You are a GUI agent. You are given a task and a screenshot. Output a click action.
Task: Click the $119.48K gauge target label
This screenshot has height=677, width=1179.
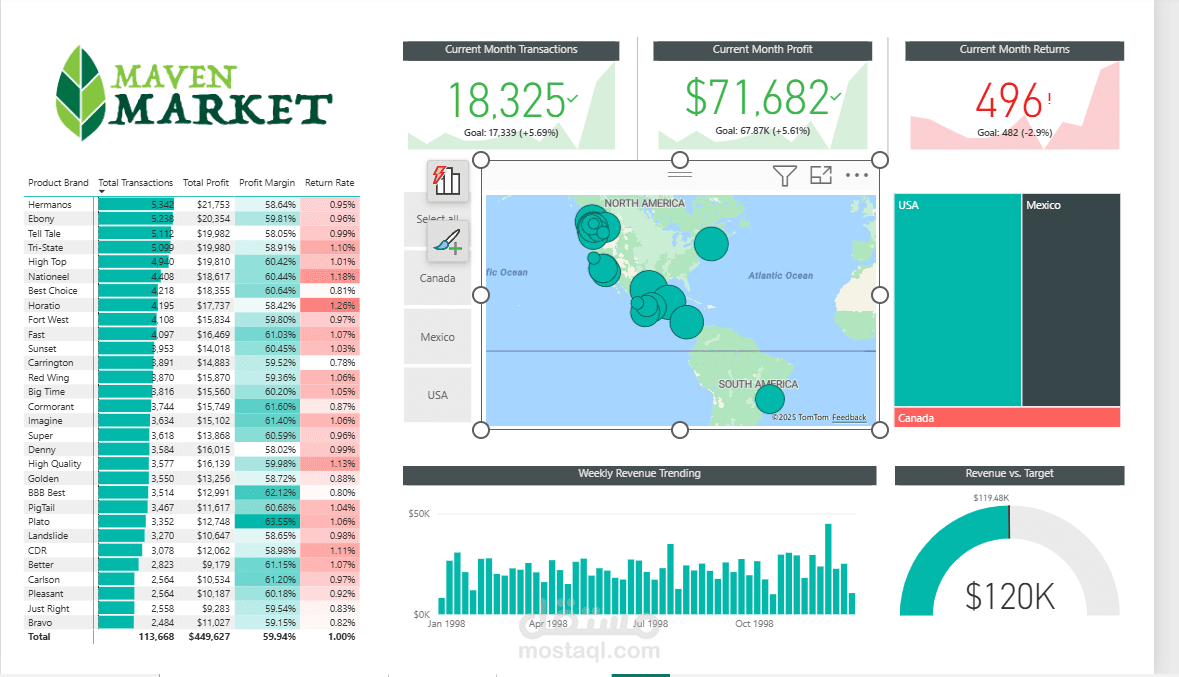pyautogui.click(x=991, y=498)
